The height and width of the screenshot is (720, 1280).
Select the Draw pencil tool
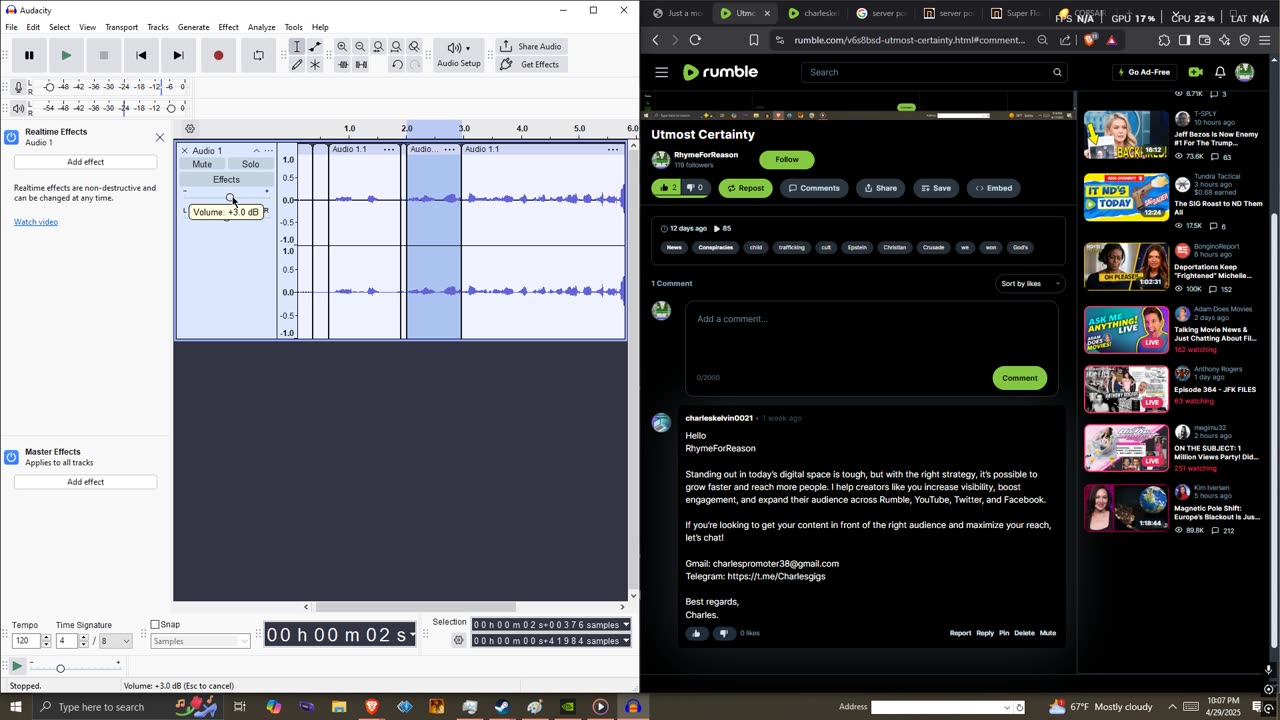[x=297, y=64]
